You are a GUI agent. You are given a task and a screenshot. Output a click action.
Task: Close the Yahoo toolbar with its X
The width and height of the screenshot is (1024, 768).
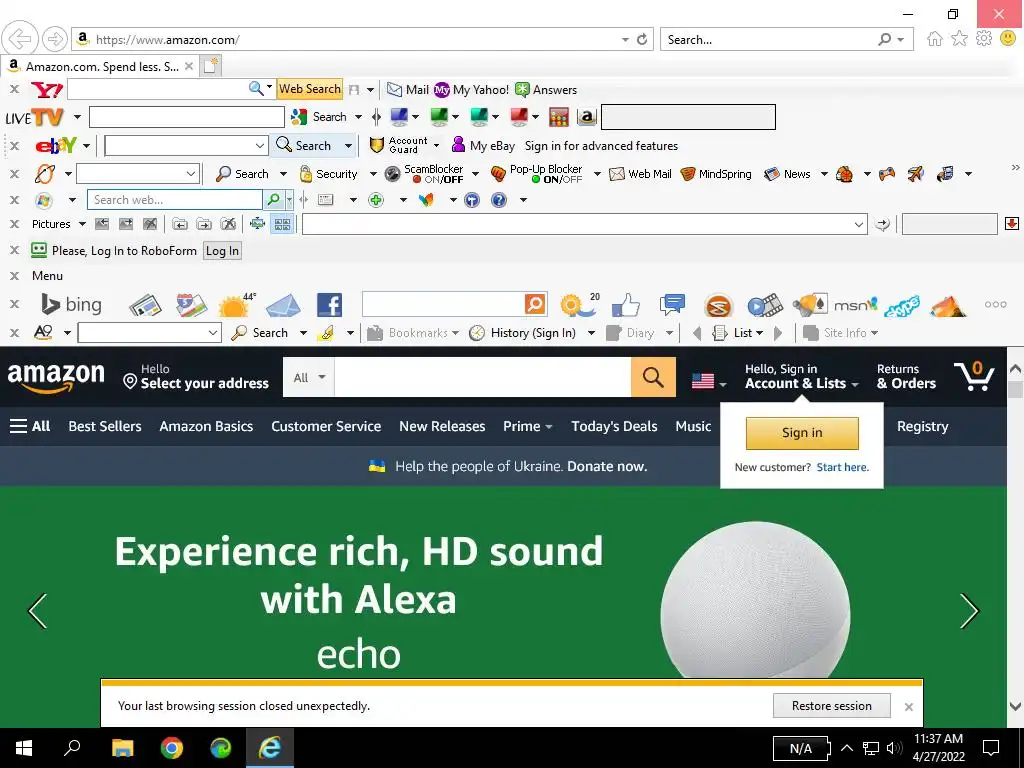pyautogui.click(x=14, y=89)
